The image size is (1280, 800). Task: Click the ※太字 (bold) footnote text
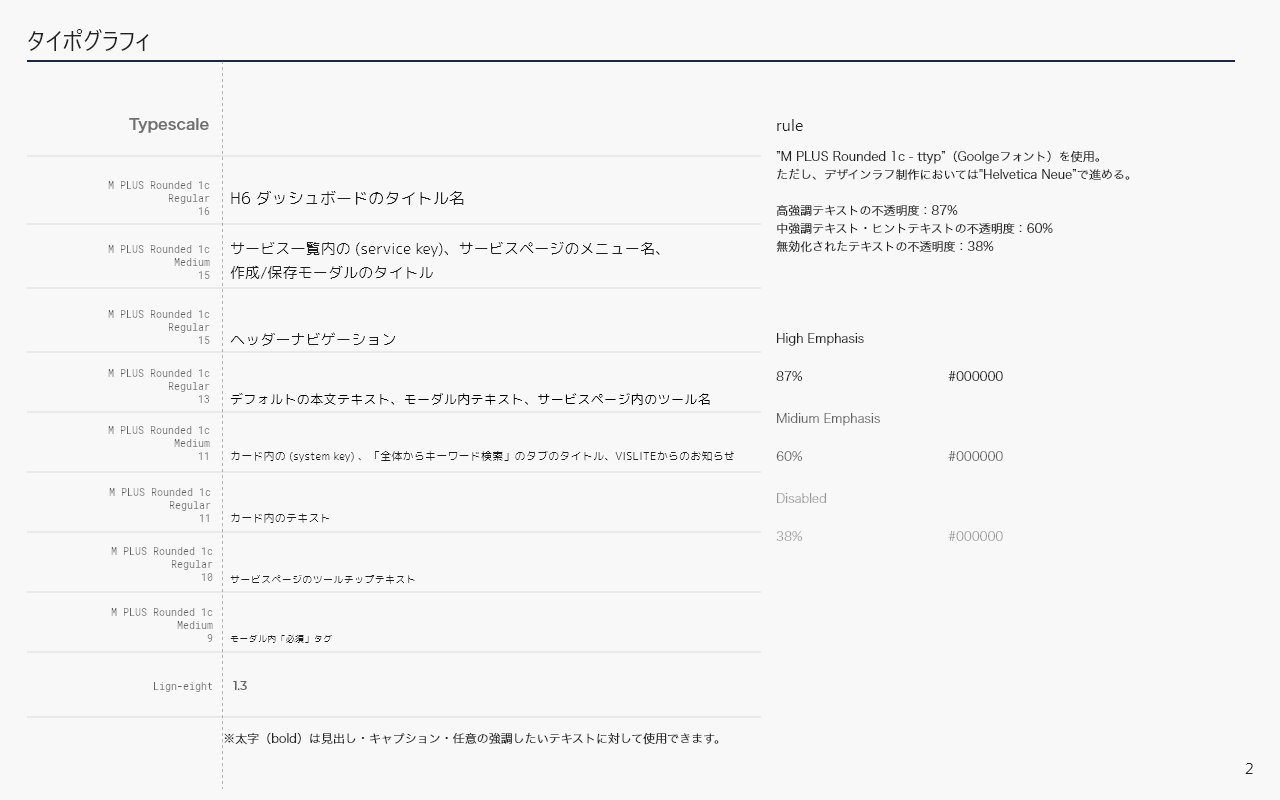click(472, 739)
